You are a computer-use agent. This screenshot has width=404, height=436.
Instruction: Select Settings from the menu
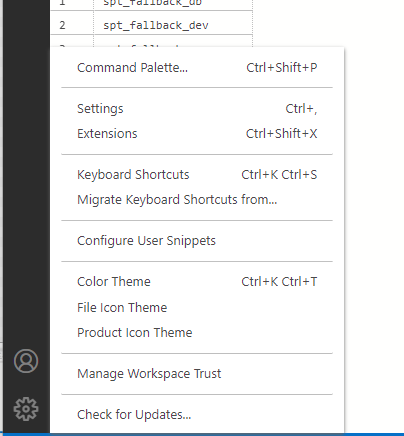pyautogui.click(x=197, y=109)
